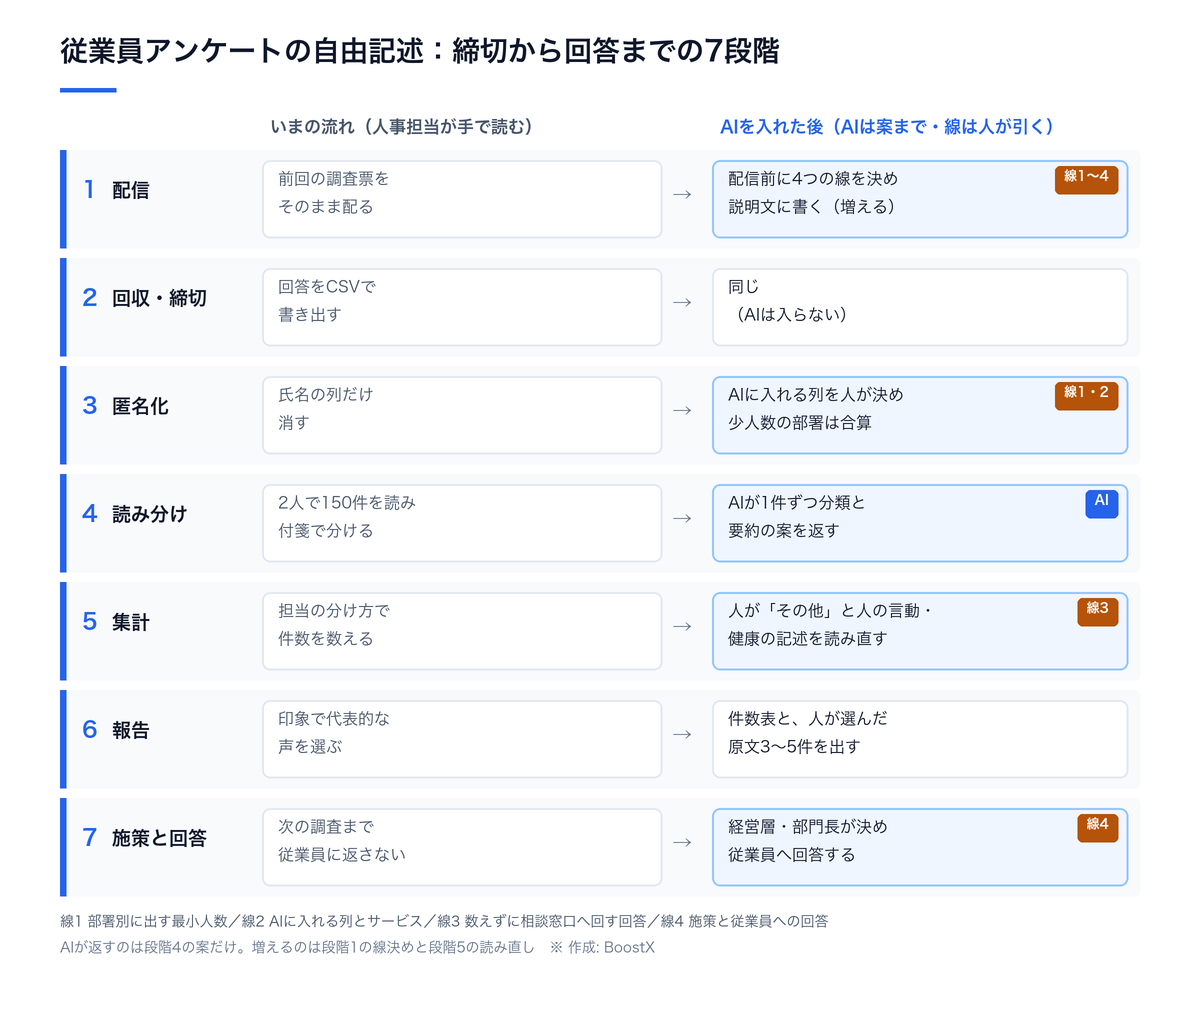The height and width of the screenshot is (1010, 1200).
Task: Click the box AIが1件ずつ分類と要約の案を返す
Action: click(x=920, y=523)
